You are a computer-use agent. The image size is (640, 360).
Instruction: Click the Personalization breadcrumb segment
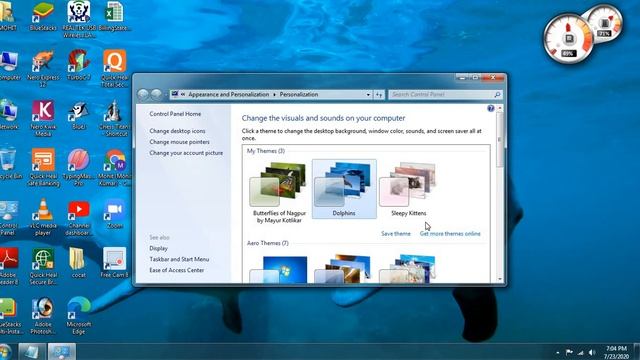(299, 94)
